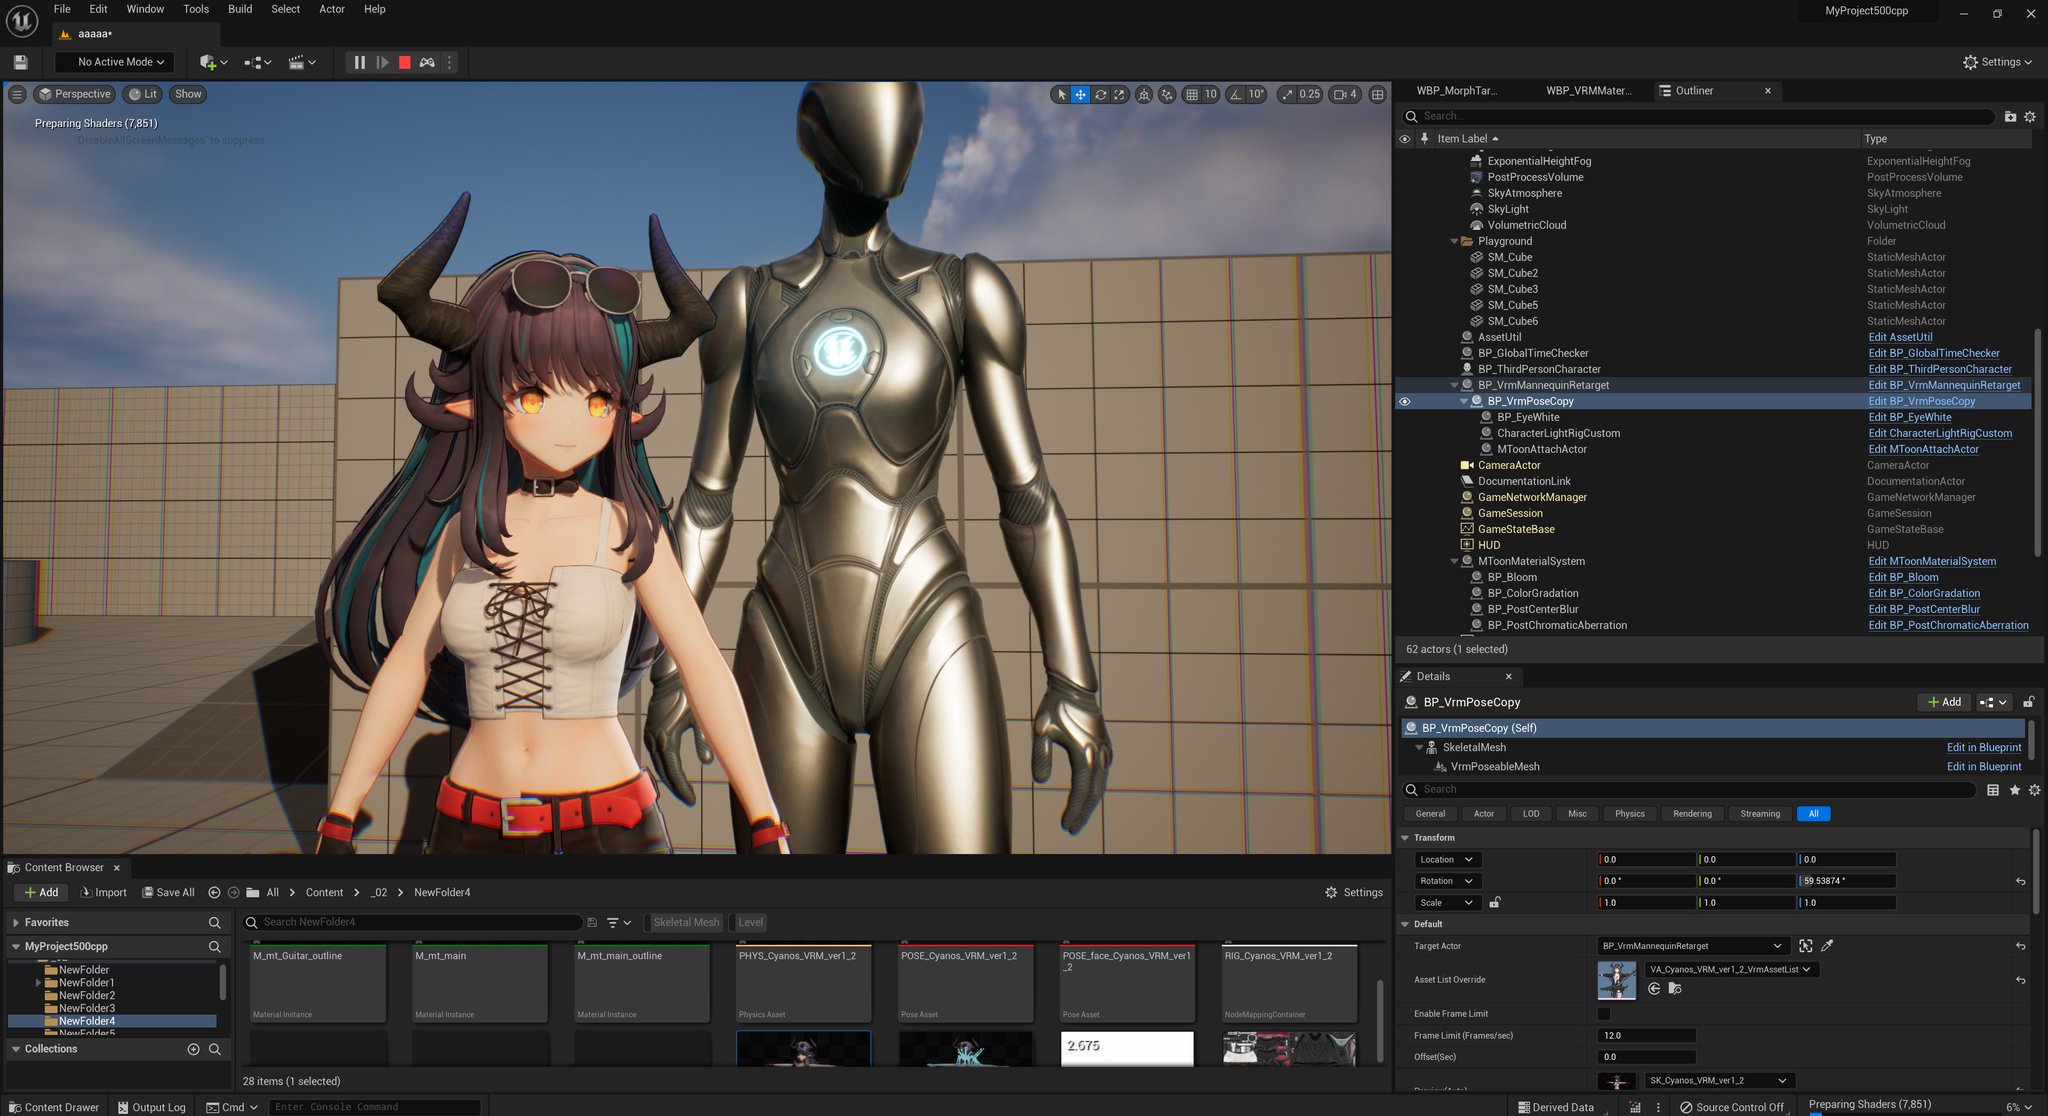Toggle visibility of BP_VrmPoseCopy in the Outliner
Viewport: 2048px width, 1116px height.
(1405, 401)
